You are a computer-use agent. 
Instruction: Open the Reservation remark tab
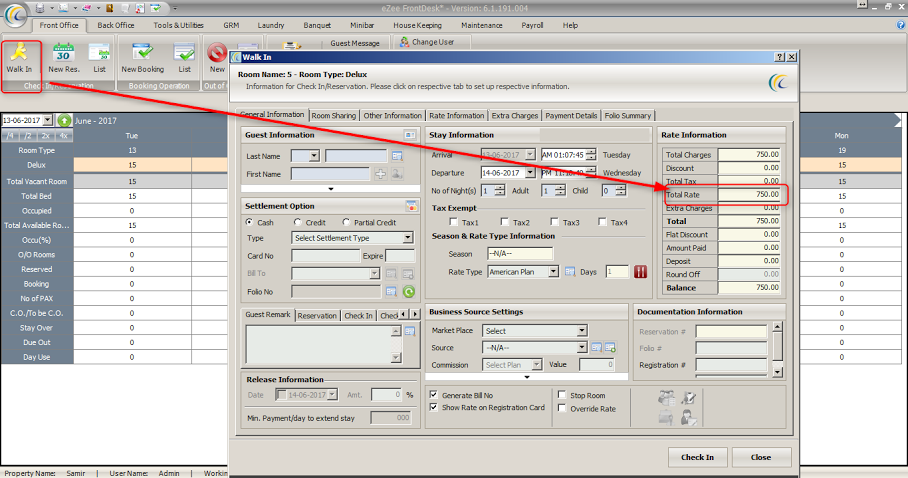click(x=317, y=316)
